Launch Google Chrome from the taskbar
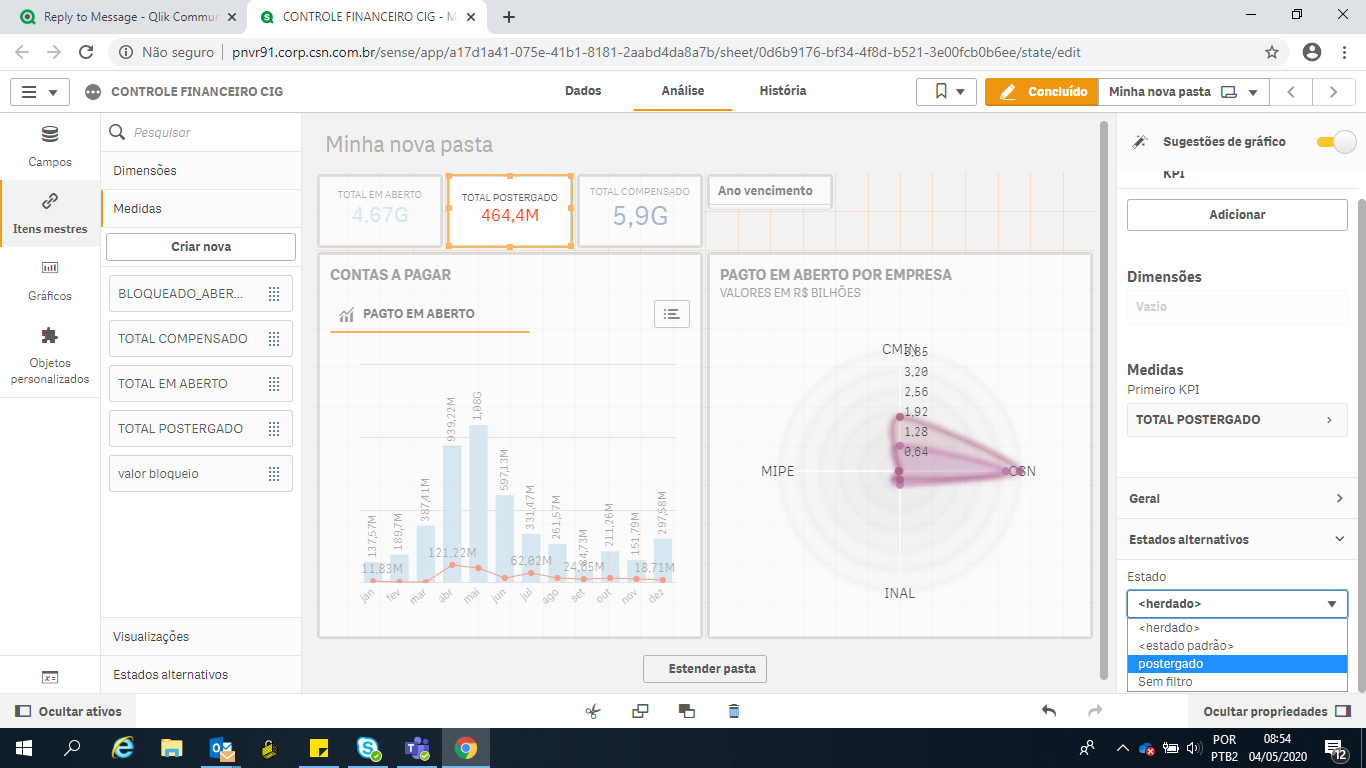This screenshot has height=768, width=1366. [x=467, y=747]
